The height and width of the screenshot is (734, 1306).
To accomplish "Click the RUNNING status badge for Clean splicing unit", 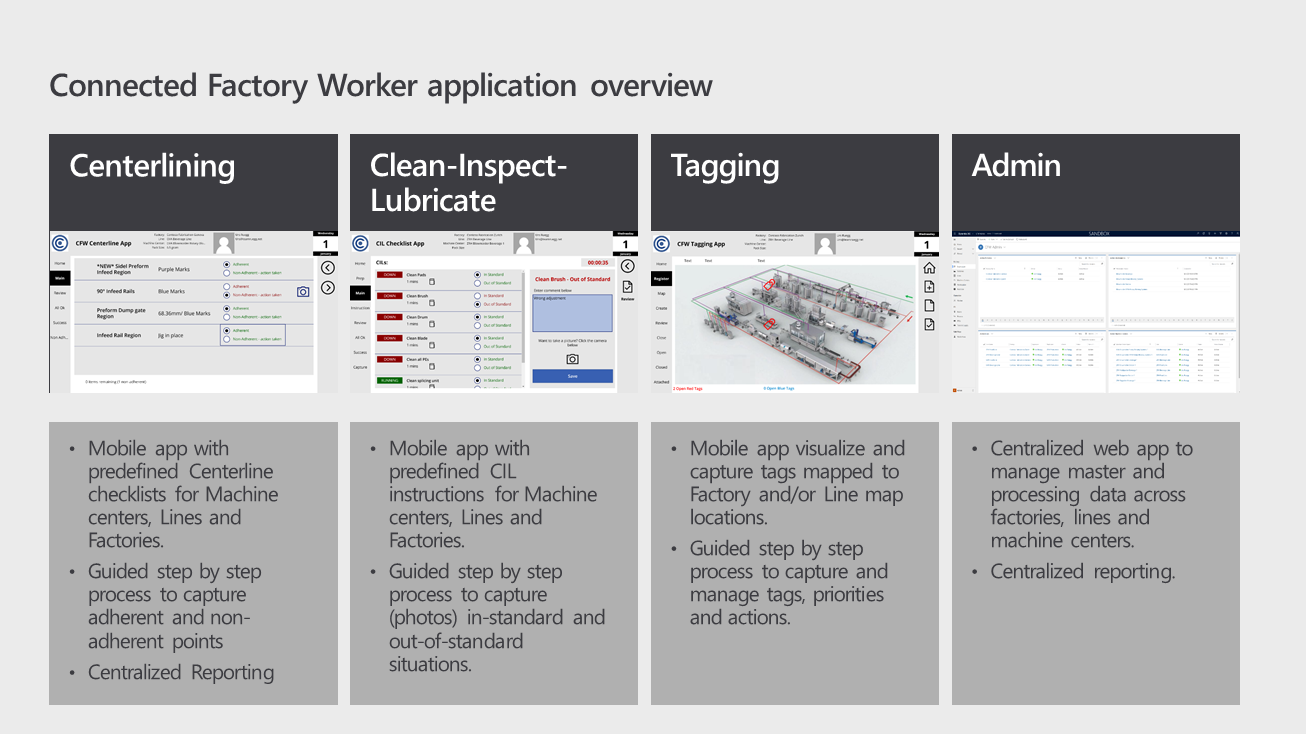I will pyautogui.click(x=390, y=380).
